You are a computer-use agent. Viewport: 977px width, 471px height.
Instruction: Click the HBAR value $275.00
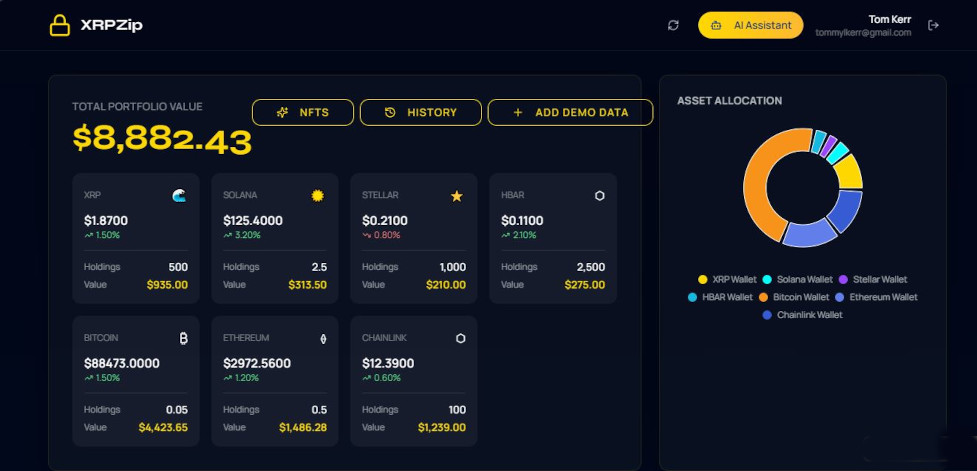[584, 285]
